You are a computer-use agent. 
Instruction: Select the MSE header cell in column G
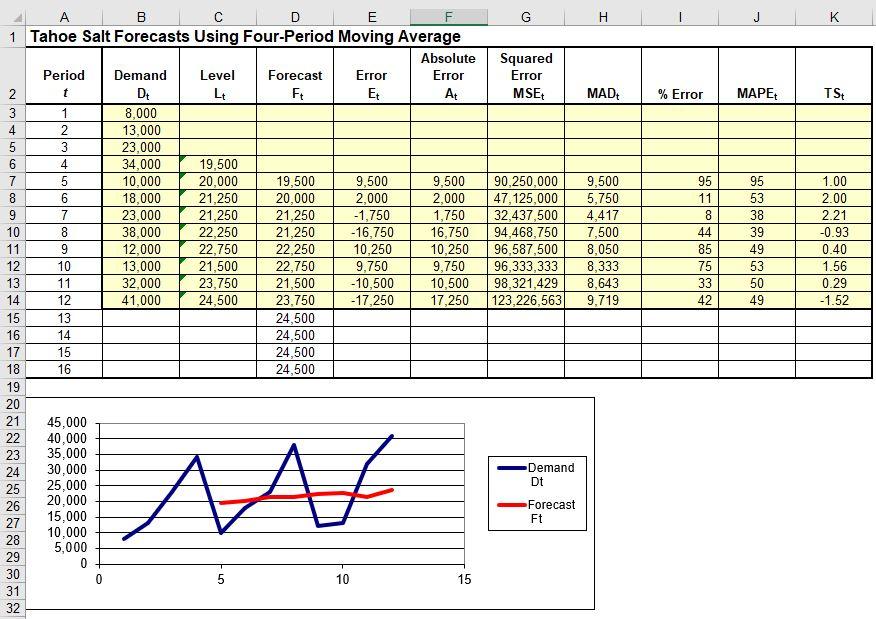point(524,75)
